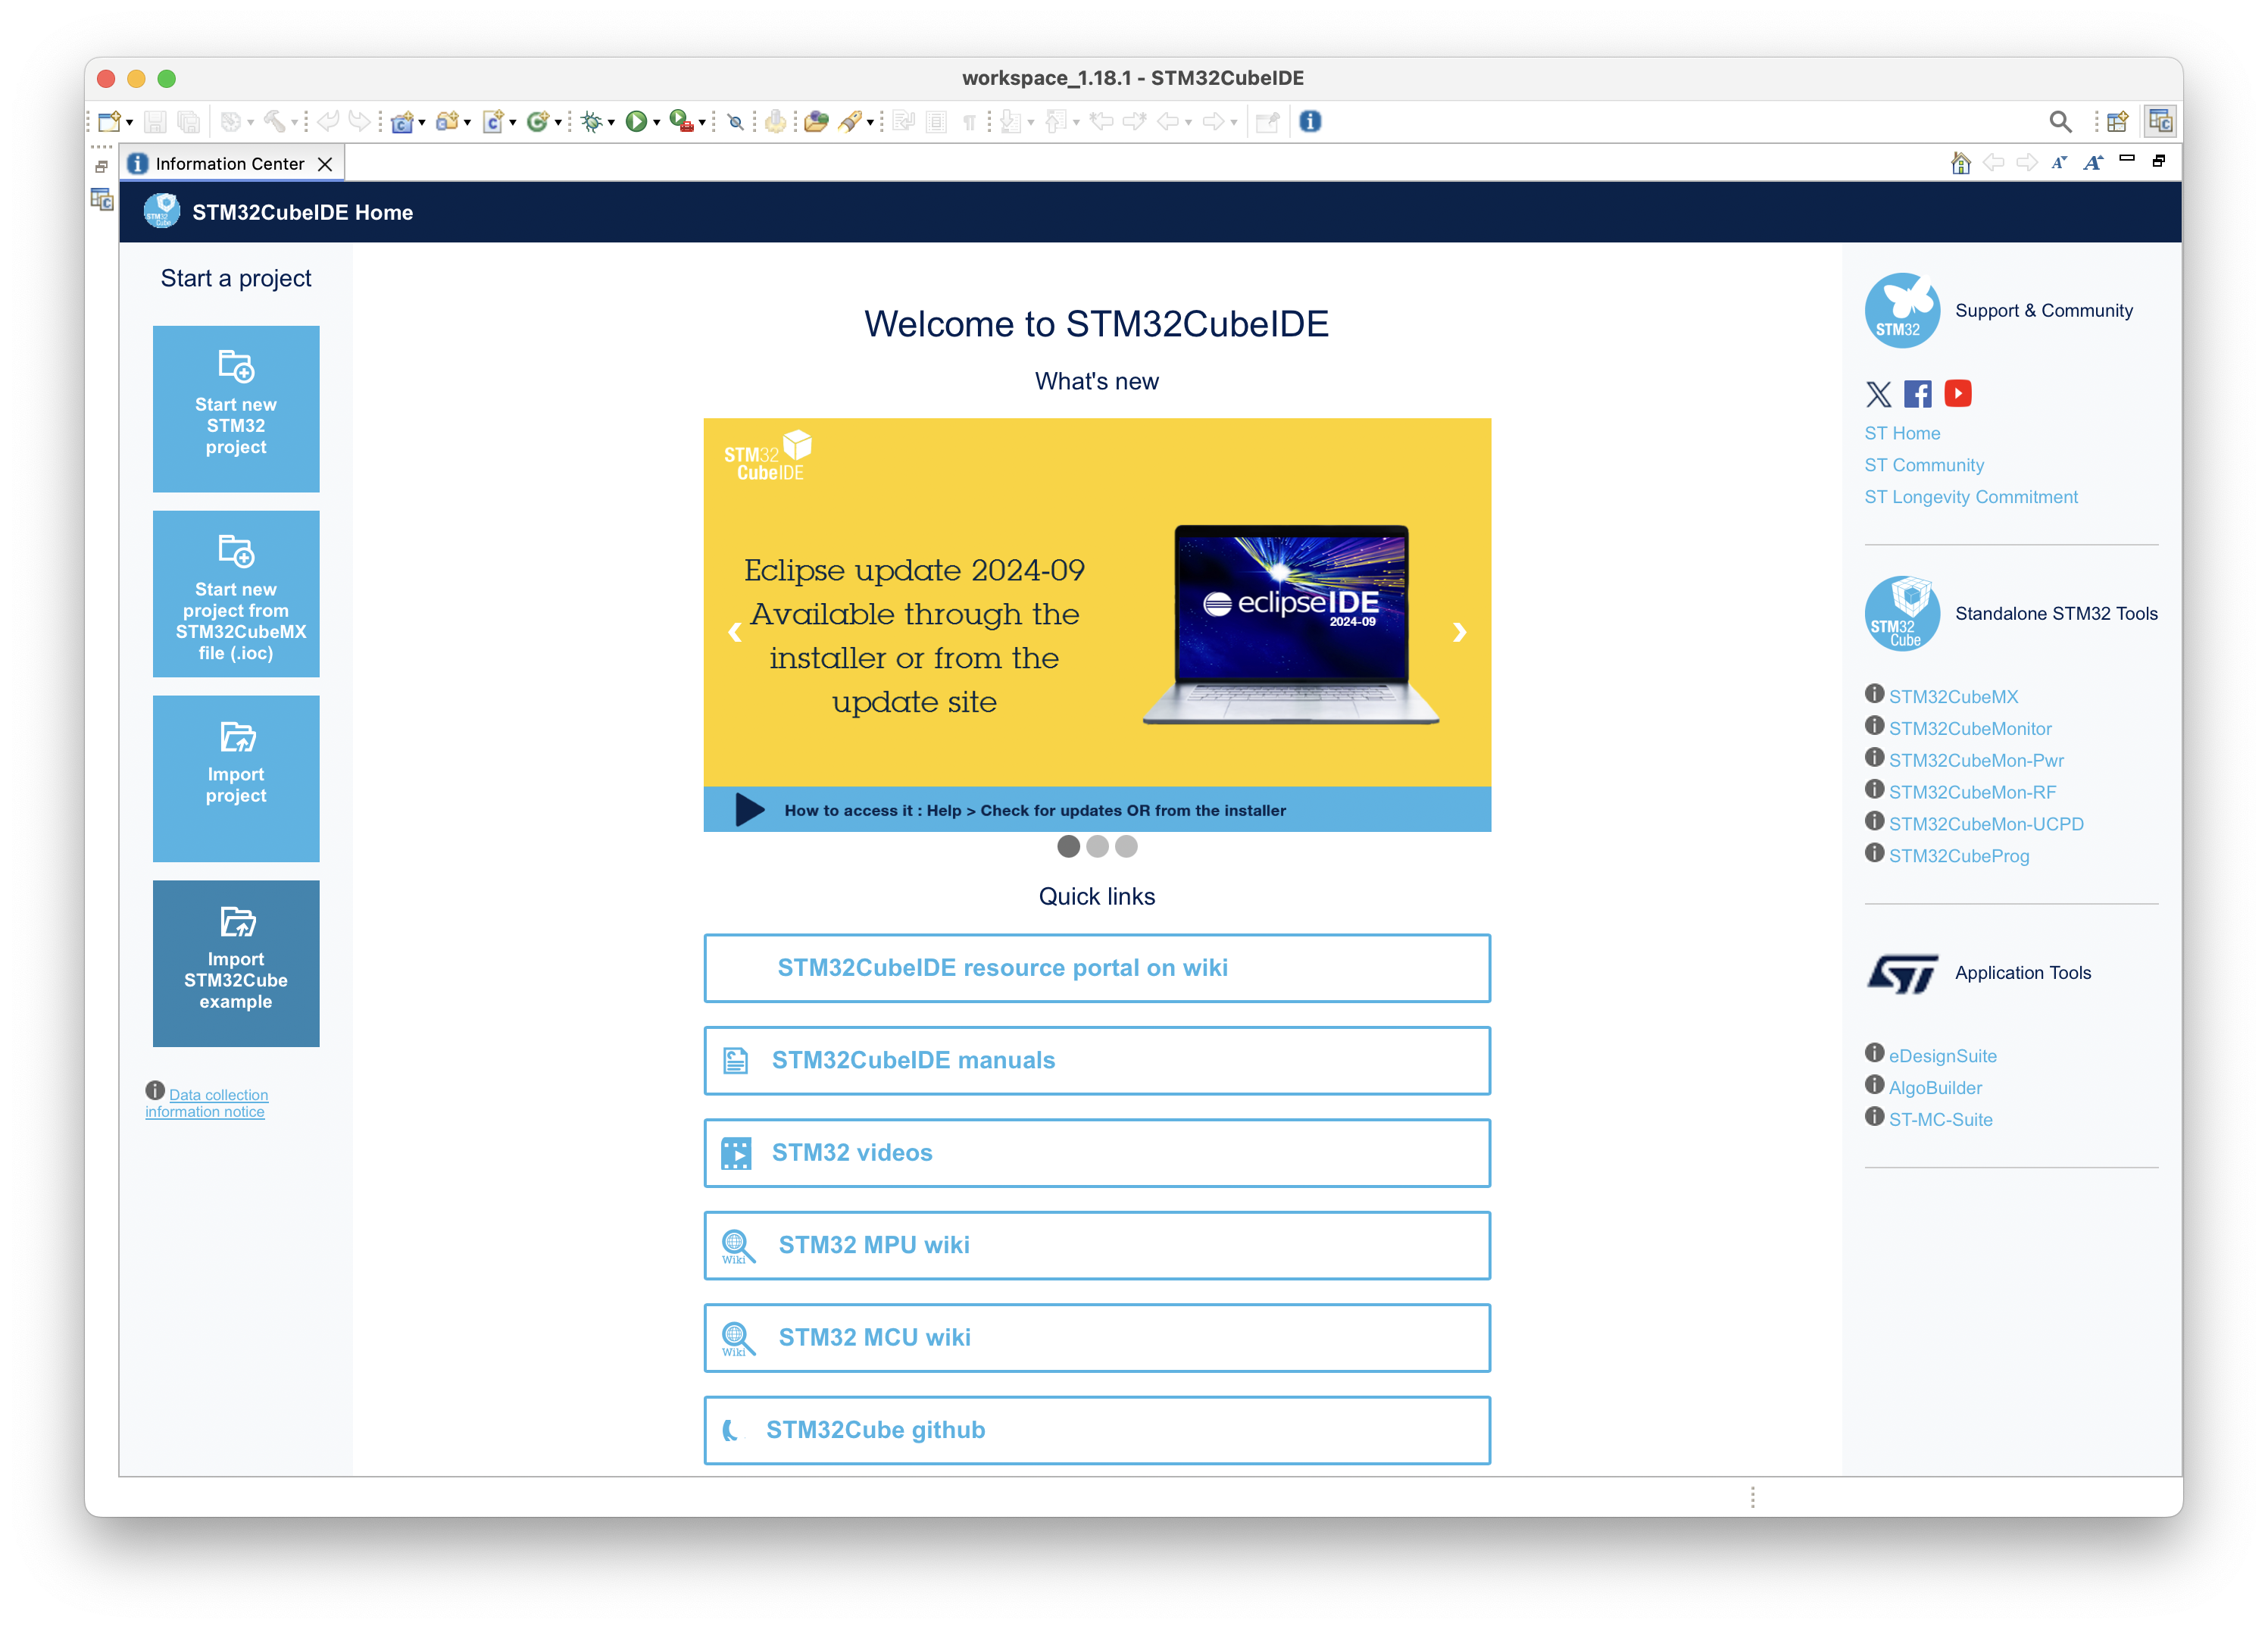
Task: Click the Home icon in Information Center
Action: 1960,163
